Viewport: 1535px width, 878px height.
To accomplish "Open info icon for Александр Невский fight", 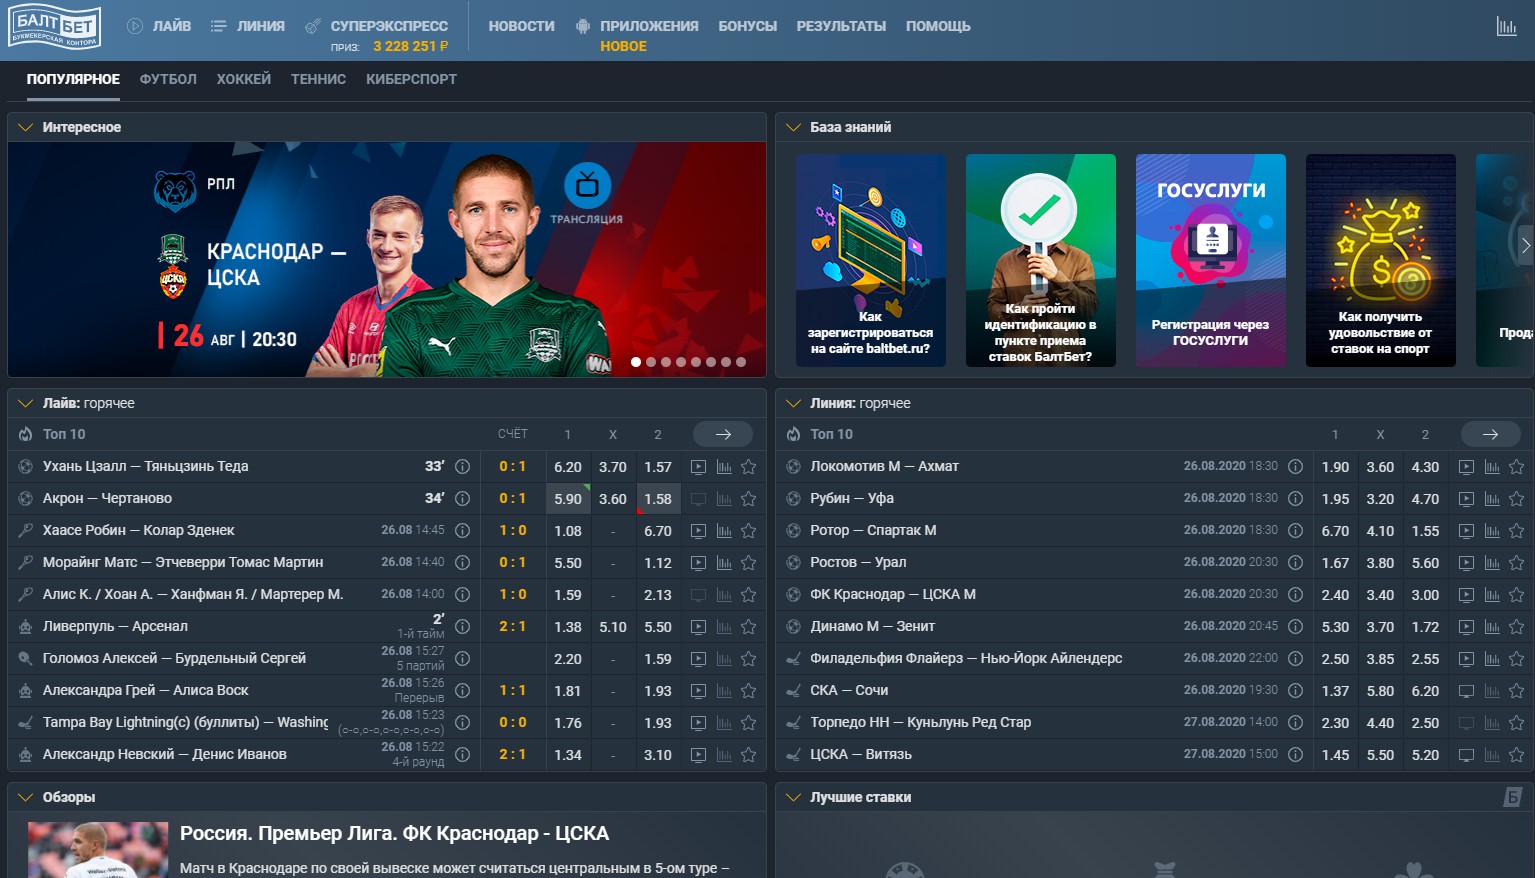I will [x=462, y=755].
